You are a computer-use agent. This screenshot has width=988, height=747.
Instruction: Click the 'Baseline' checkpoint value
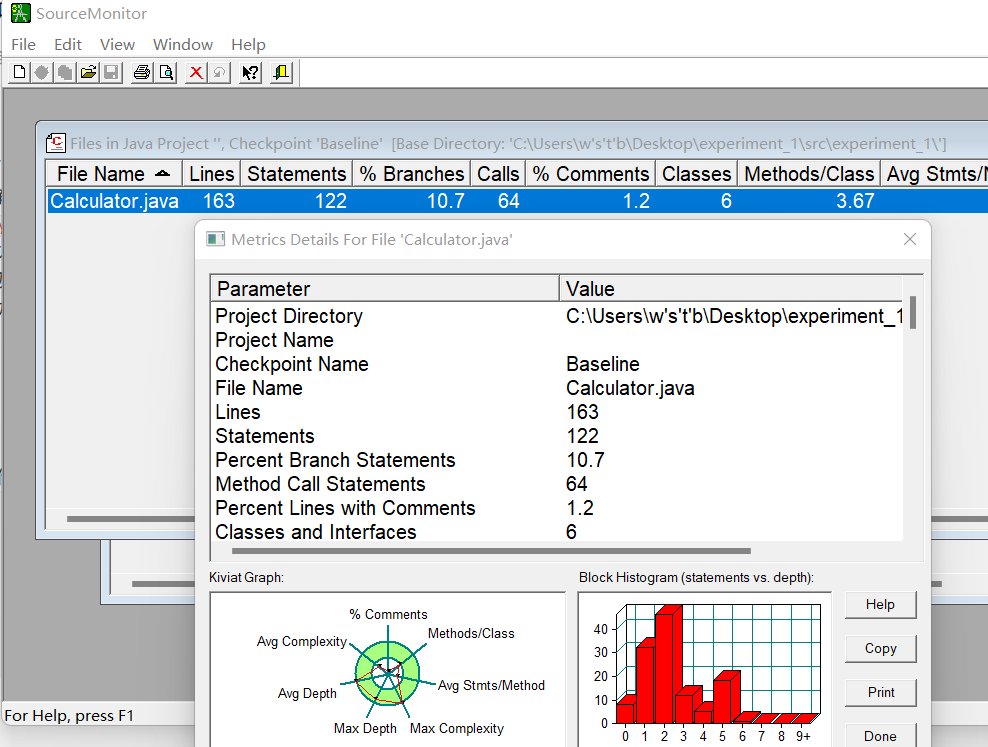602,364
